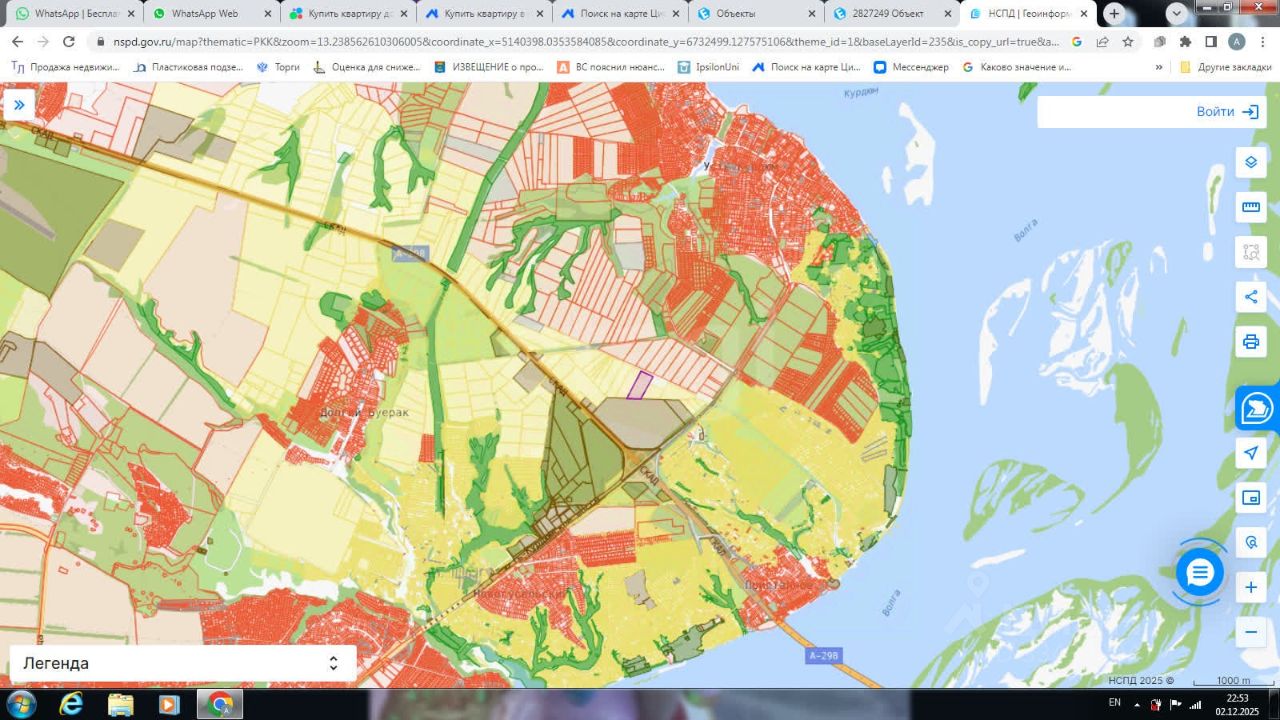Viewport: 1280px width, 720px height.
Task: Bookmark this page with star icon
Action: click(1128, 42)
